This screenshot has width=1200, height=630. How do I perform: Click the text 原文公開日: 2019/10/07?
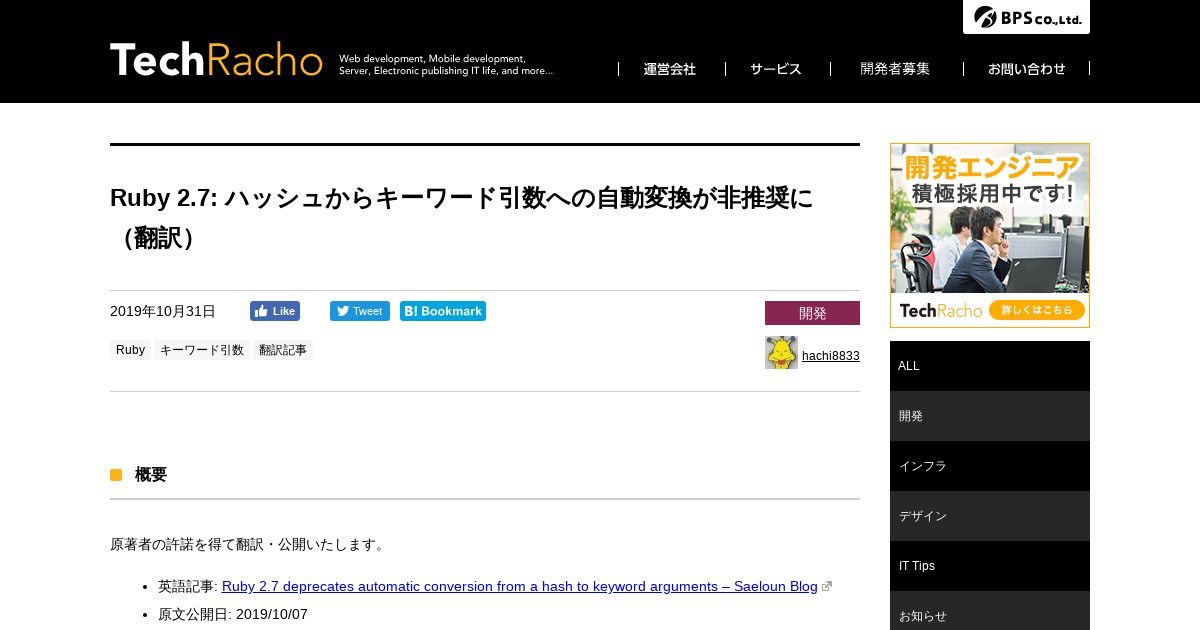tap(233, 614)
